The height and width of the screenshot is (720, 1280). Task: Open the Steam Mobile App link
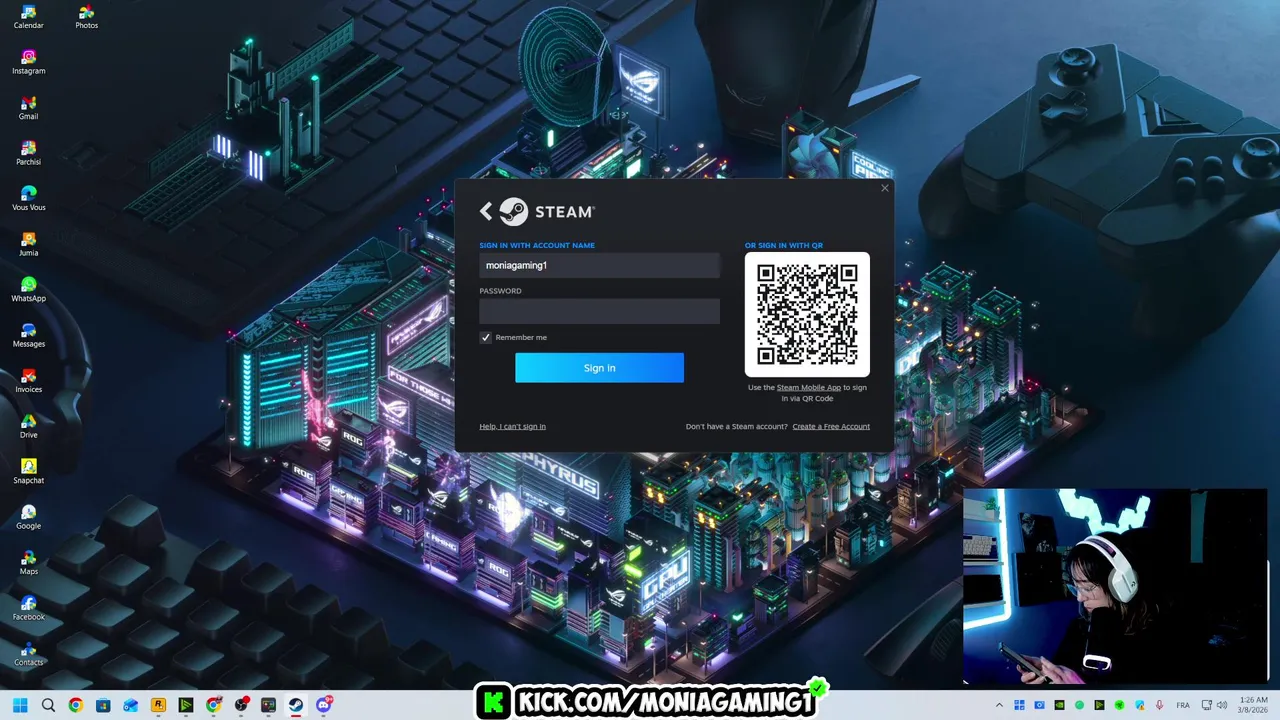pyautogui.click(x=809, y=387)
